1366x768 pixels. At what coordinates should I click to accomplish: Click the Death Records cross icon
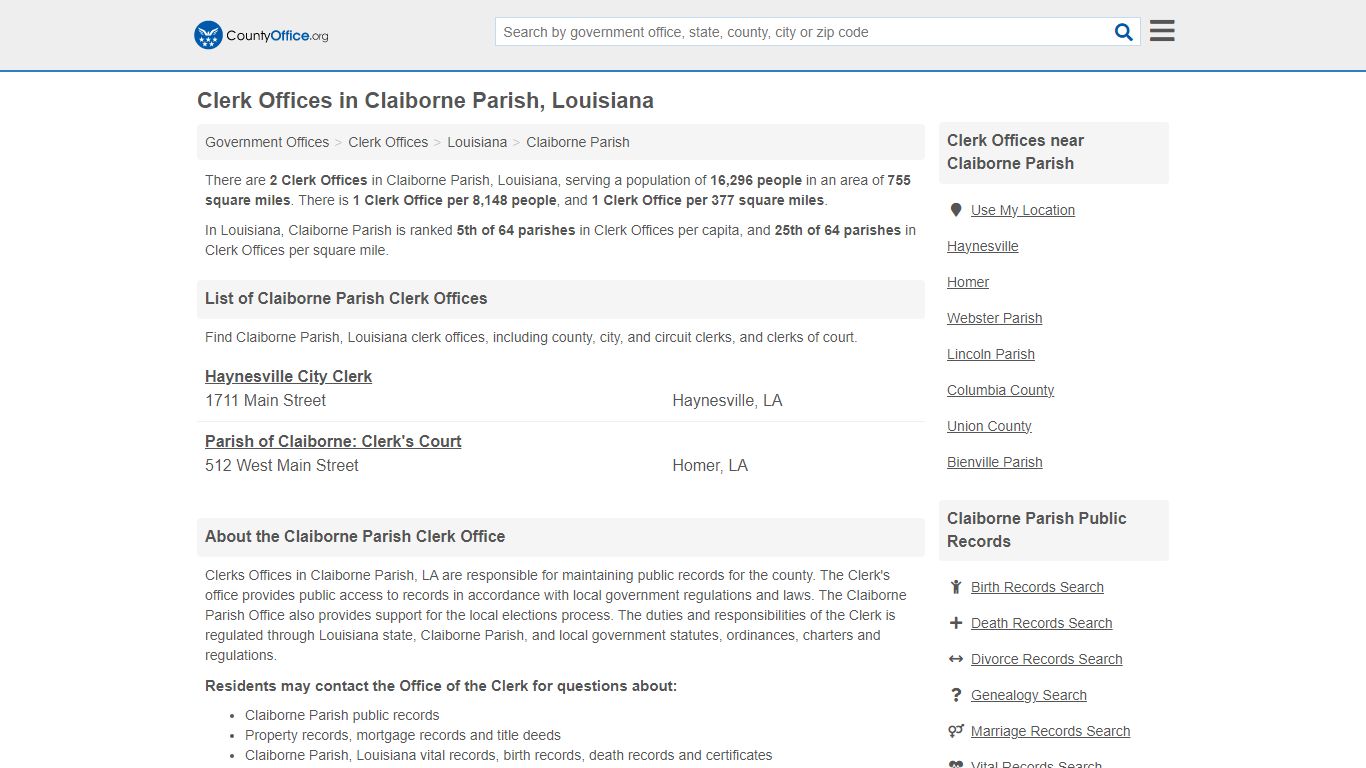pos(956,623)
